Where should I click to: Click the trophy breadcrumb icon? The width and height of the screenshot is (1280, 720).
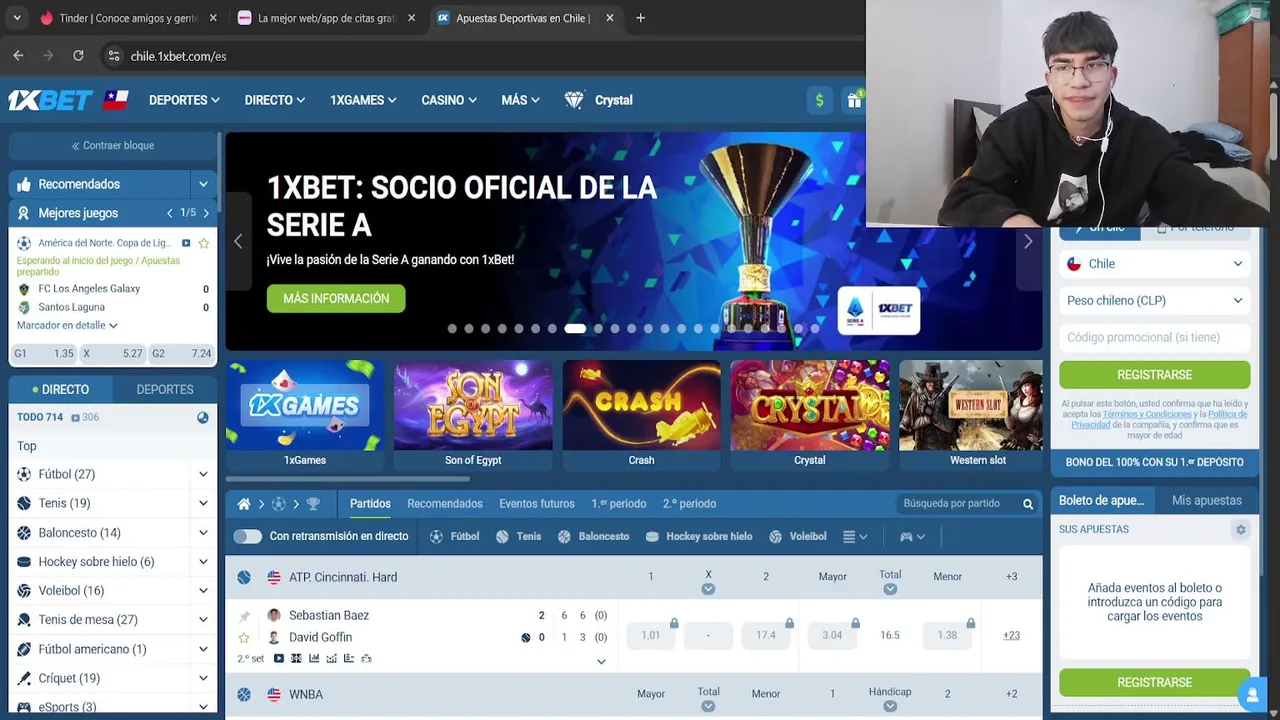(x=313, y=504)
